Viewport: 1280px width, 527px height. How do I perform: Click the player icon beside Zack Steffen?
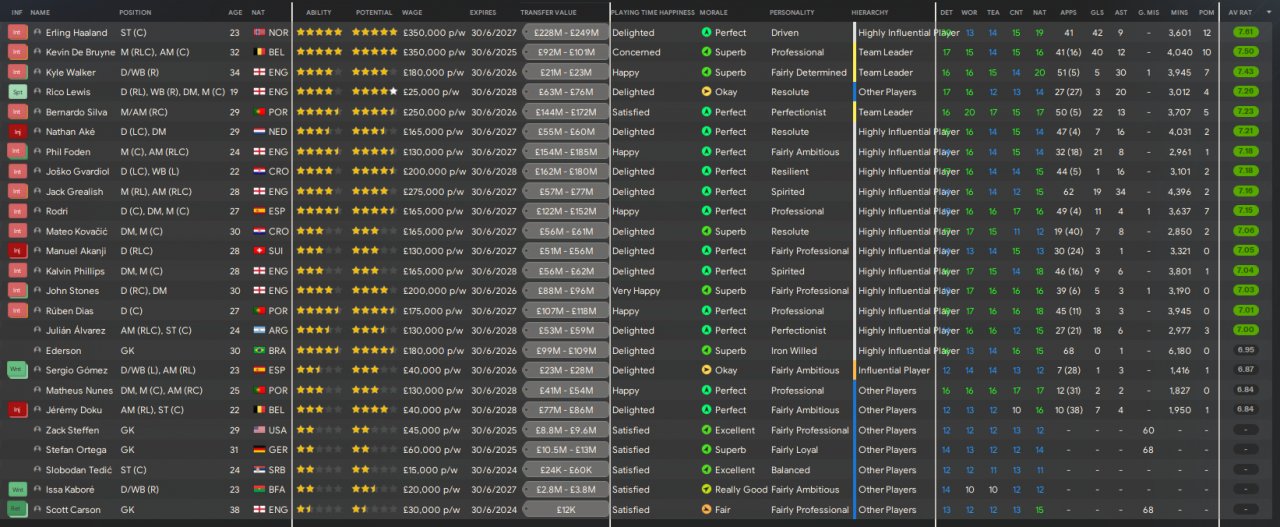(38, 430)
